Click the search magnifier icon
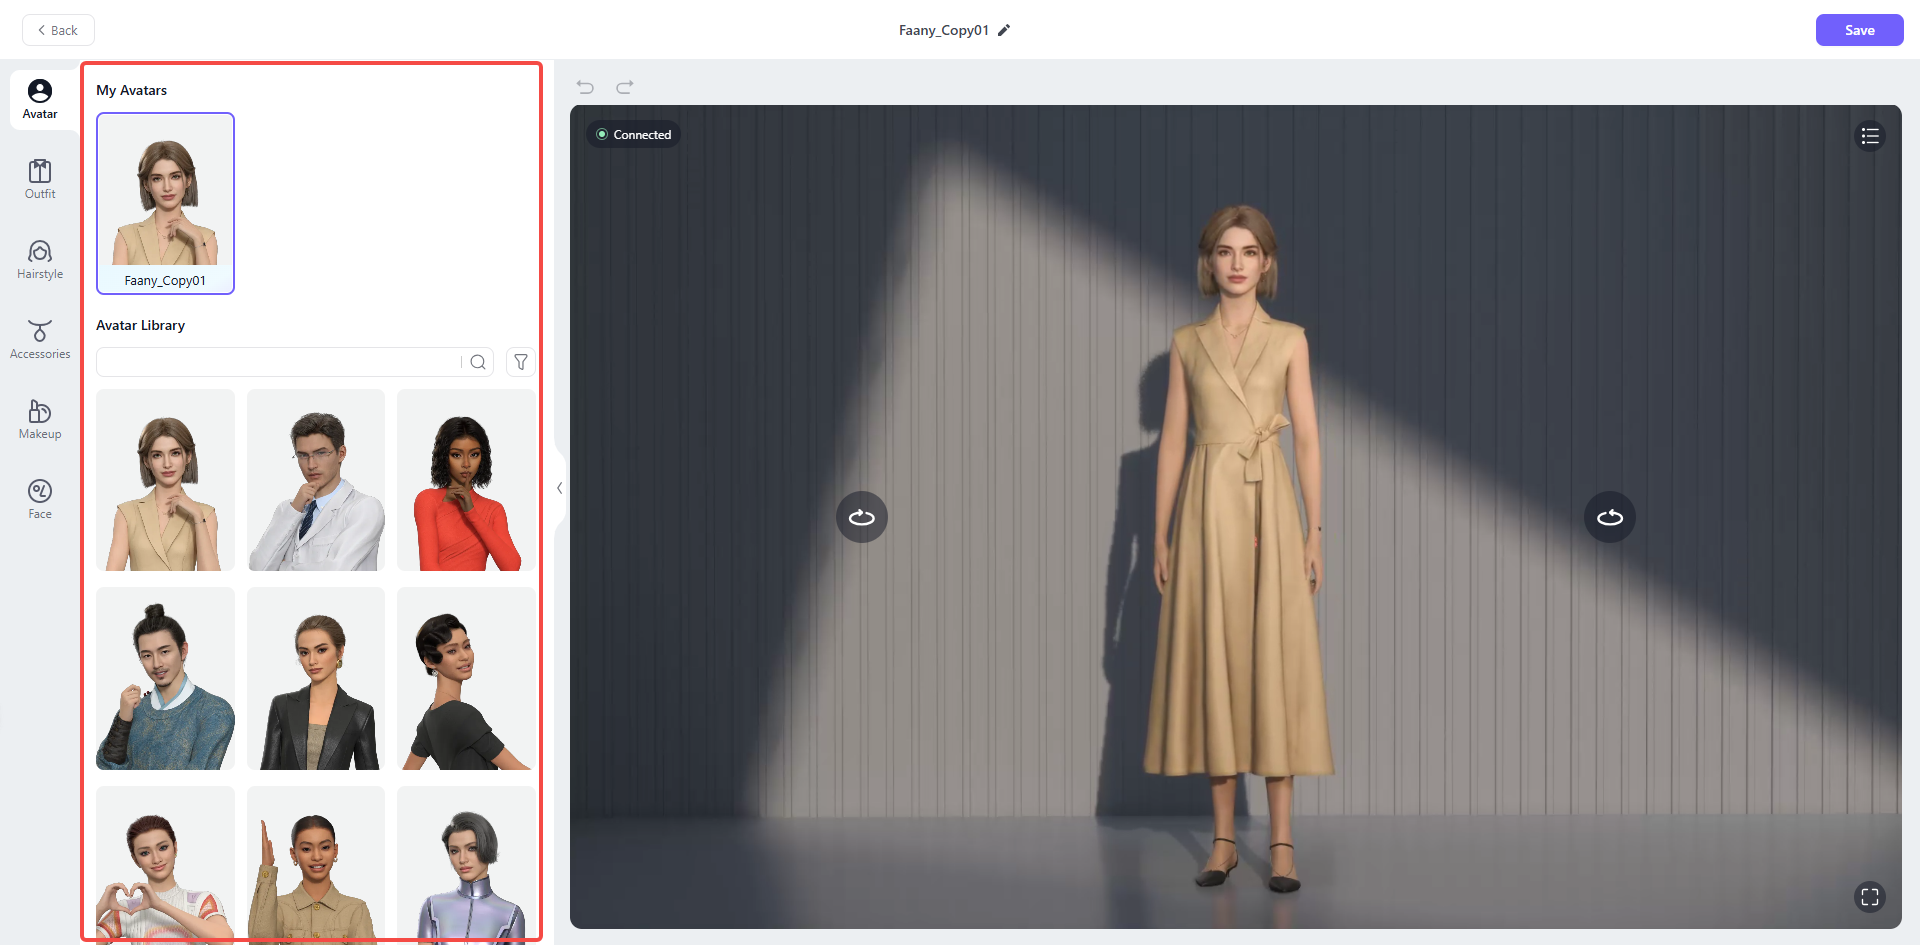Viewport: 1920px width, 945px height. [x=478, y=362]
